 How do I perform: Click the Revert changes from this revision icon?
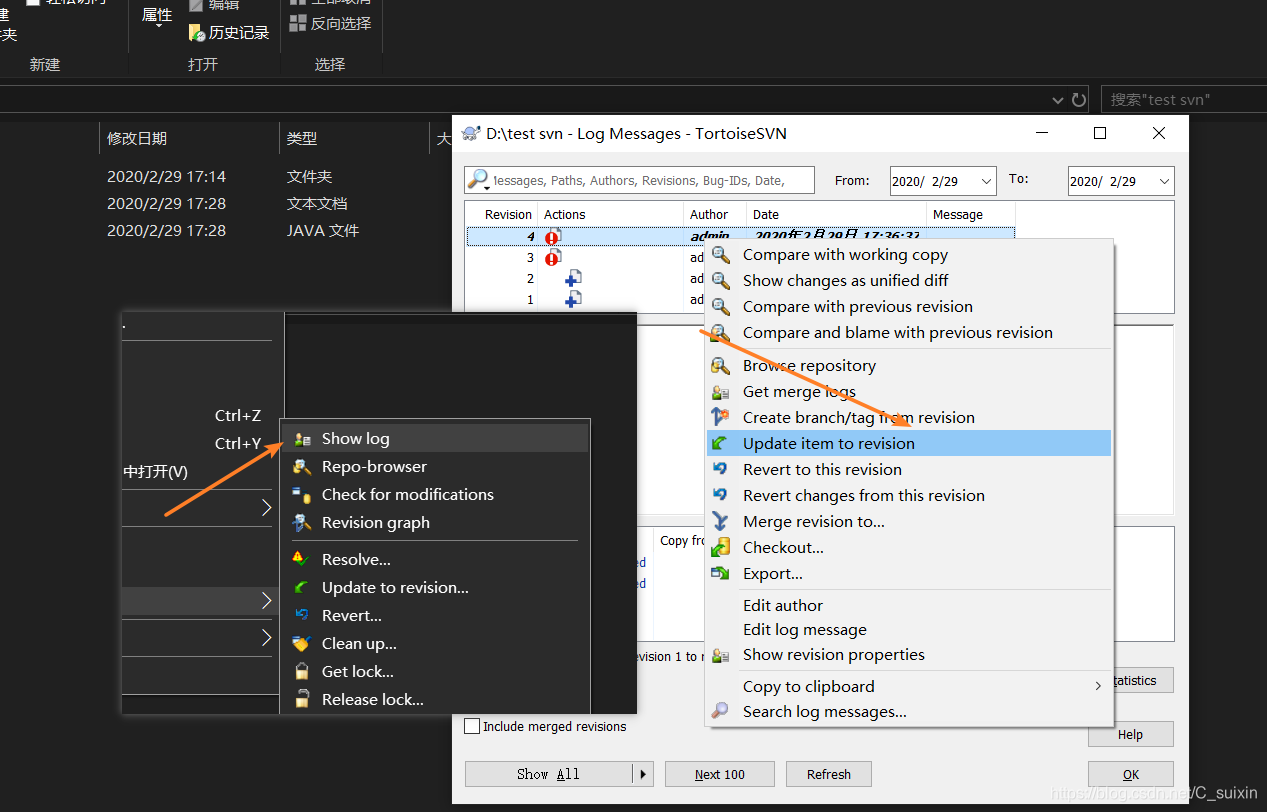click(x=720, y=496)
